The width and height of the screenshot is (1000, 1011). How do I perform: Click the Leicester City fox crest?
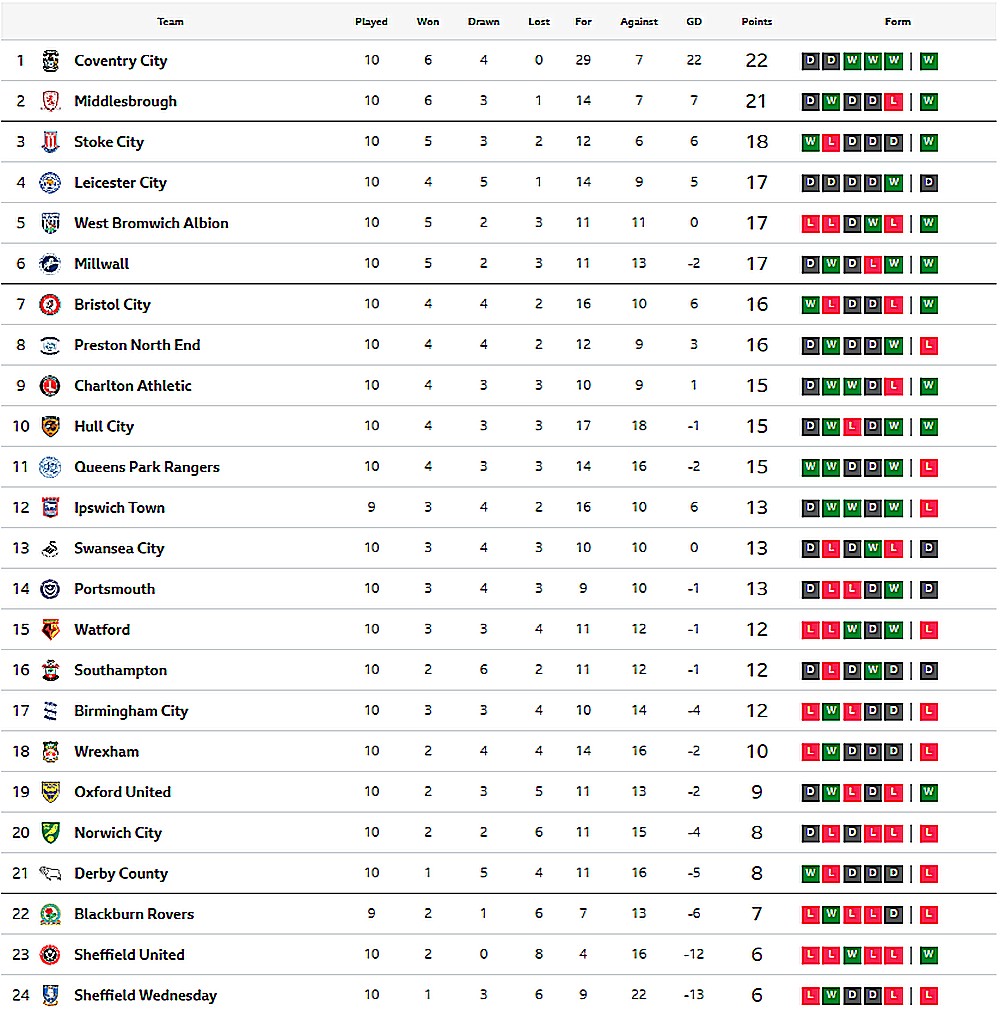50,183
